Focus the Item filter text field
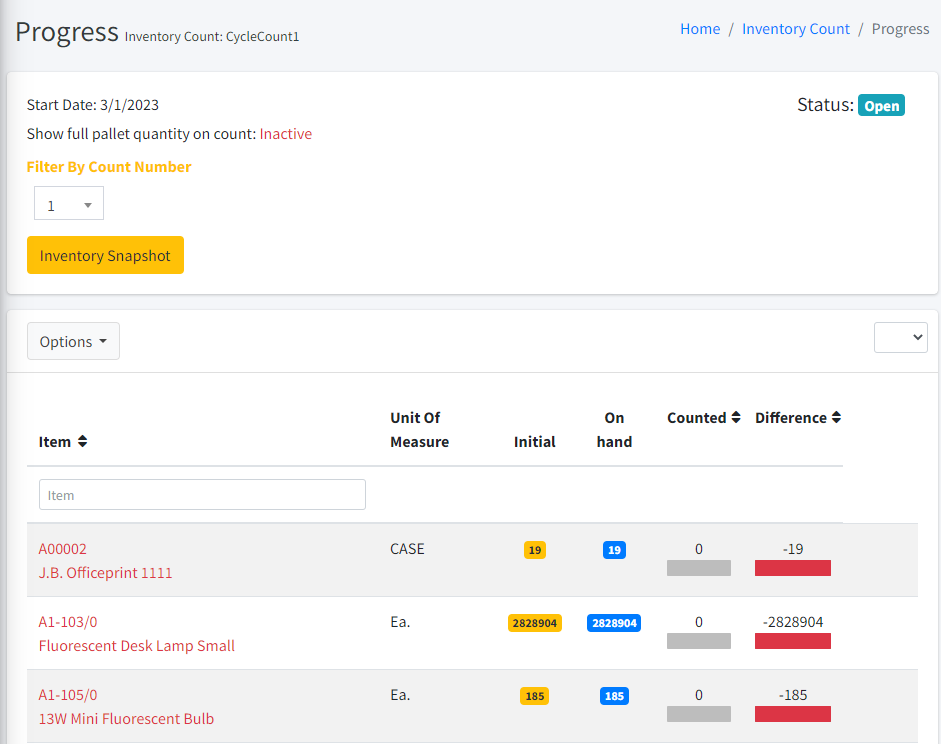The width and height of the screenshot is (941, 744). coord(202,495)
